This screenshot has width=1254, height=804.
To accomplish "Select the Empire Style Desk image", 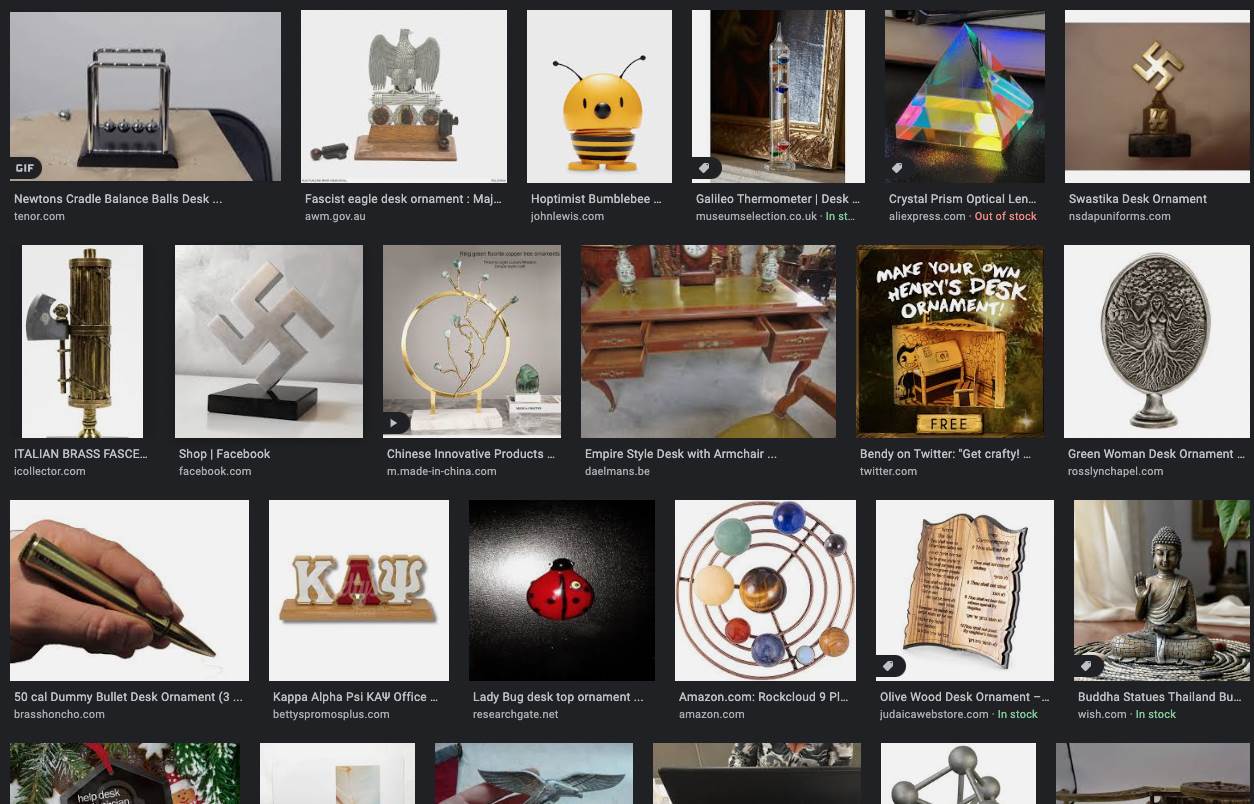I will [x=708, y=341].
